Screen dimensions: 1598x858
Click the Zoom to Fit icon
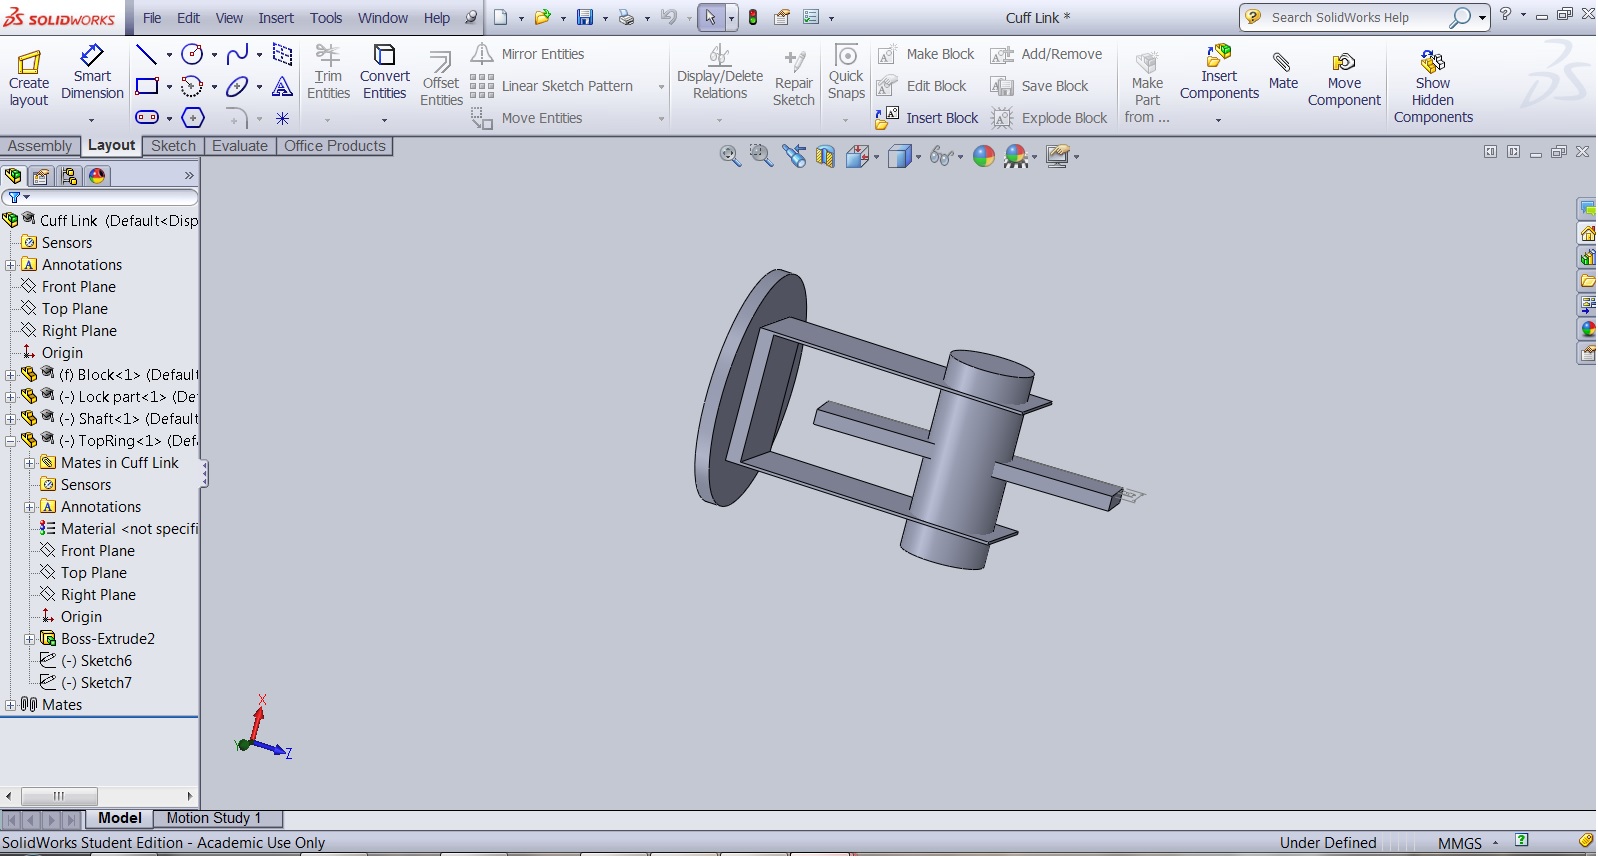[x=730, y=156]
